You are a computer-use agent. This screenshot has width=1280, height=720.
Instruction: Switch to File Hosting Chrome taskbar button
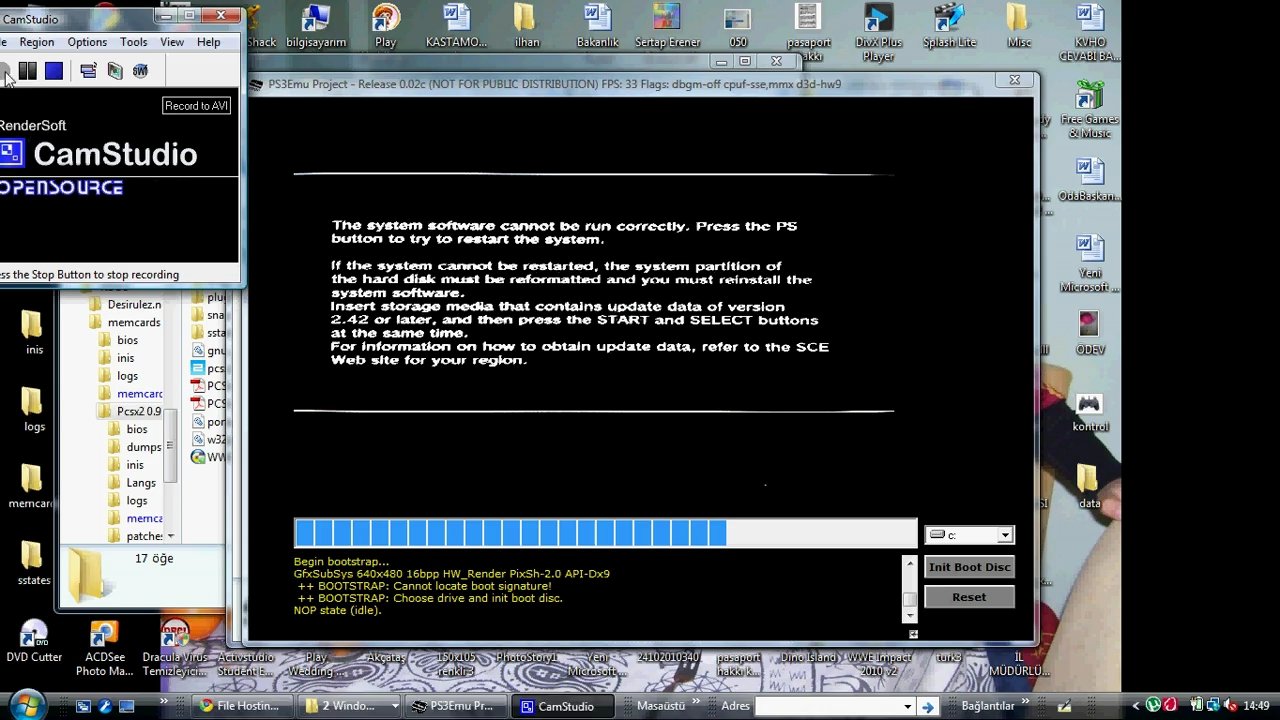click(241, 706)
